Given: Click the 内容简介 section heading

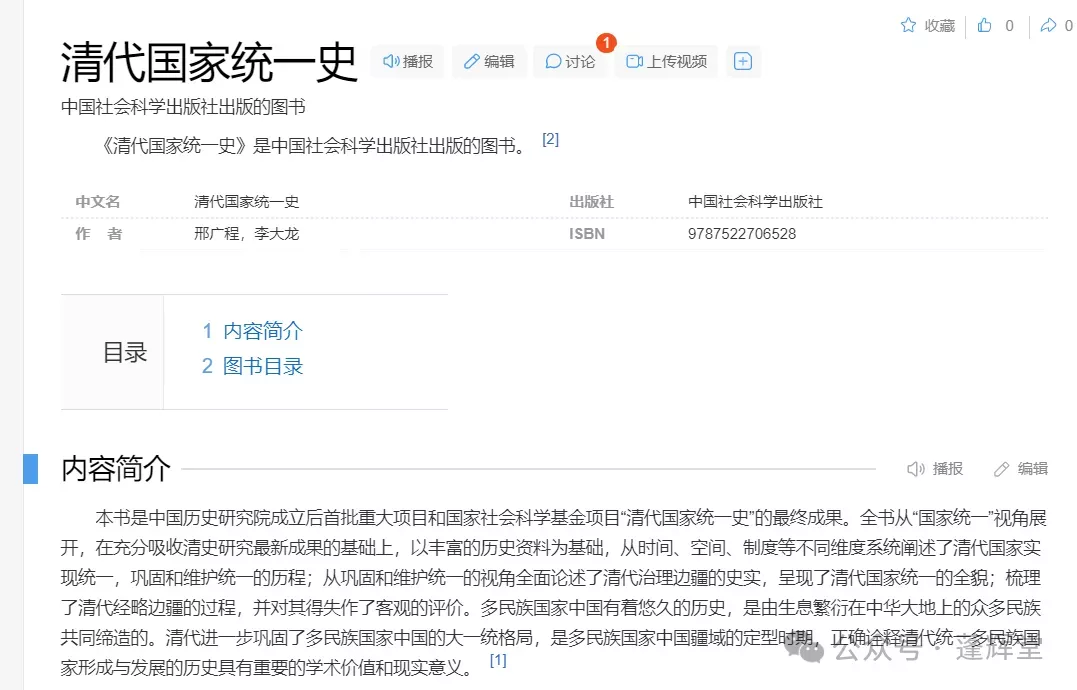Looking at the screenshot, I should pyautogui.click(x=115, y=469).
